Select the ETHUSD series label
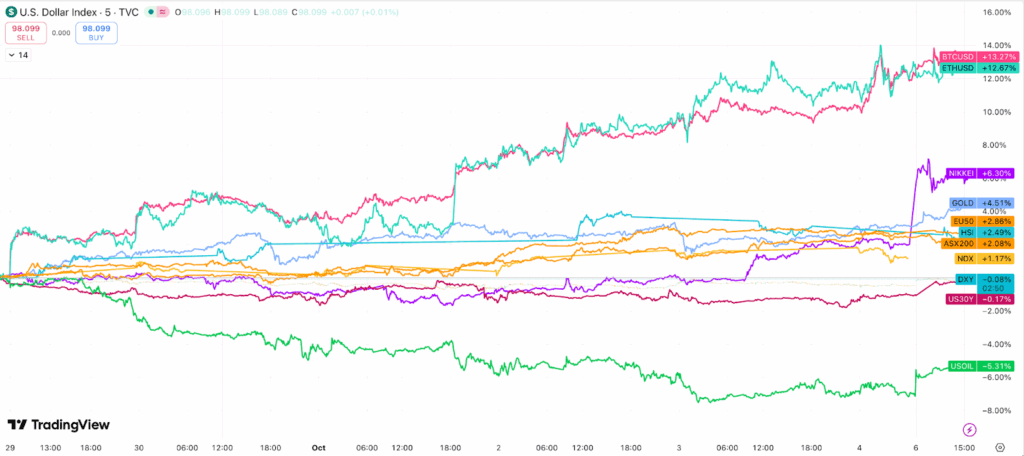1024x456 pixels. coord(958,69)
